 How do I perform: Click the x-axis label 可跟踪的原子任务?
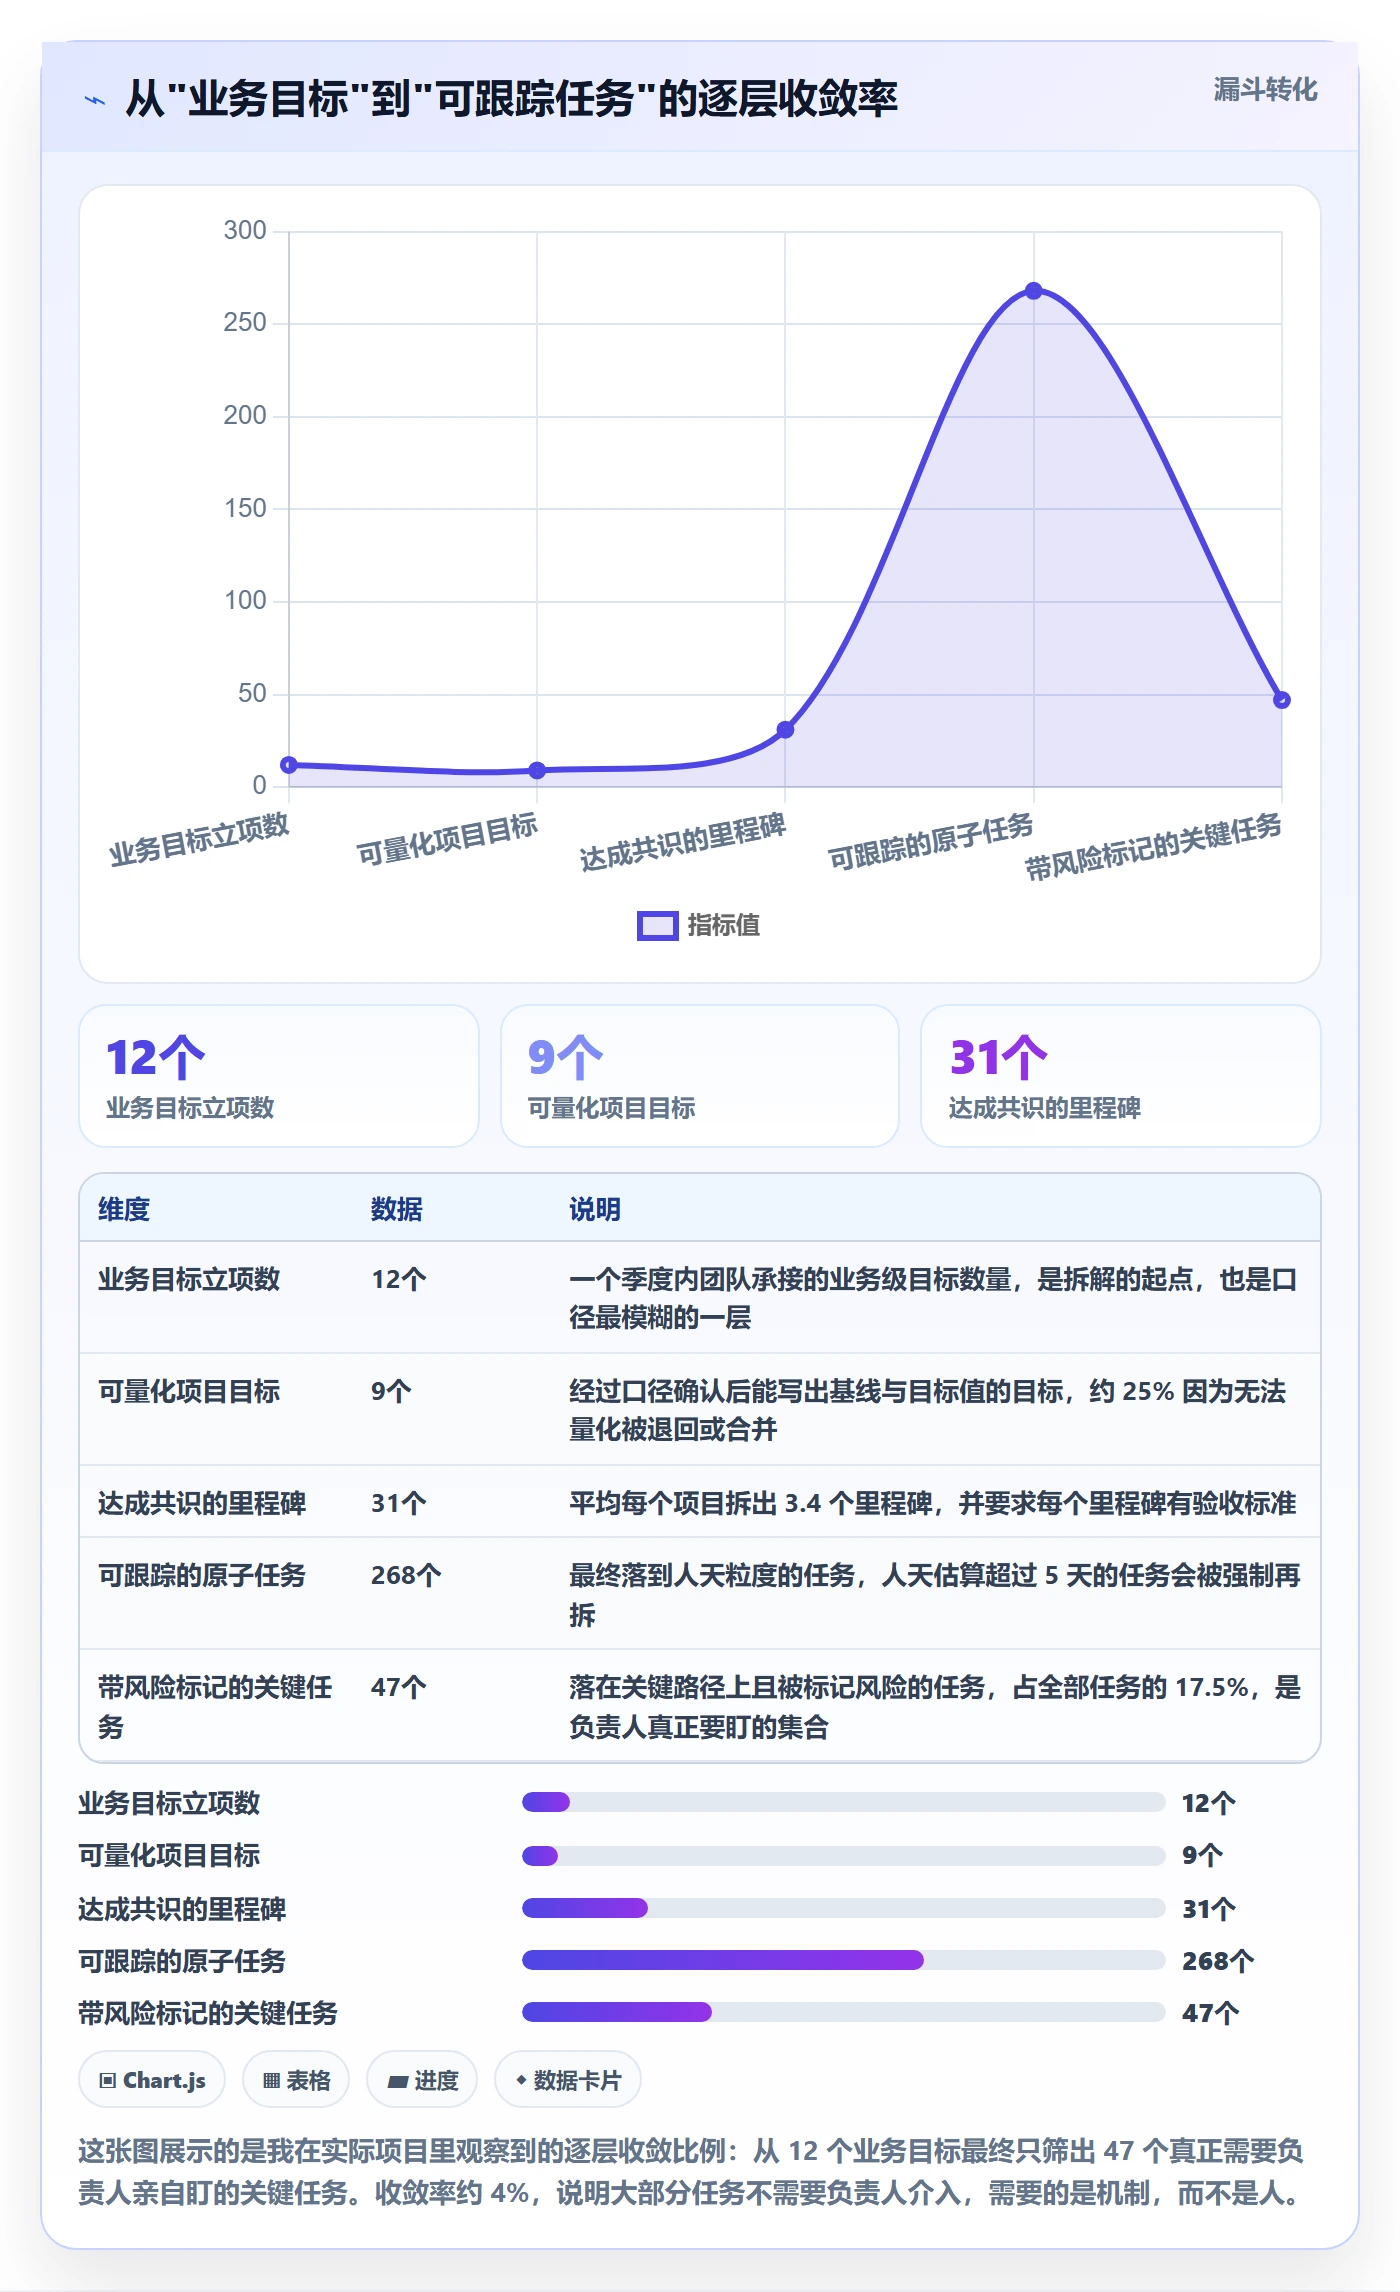(931, 841)
